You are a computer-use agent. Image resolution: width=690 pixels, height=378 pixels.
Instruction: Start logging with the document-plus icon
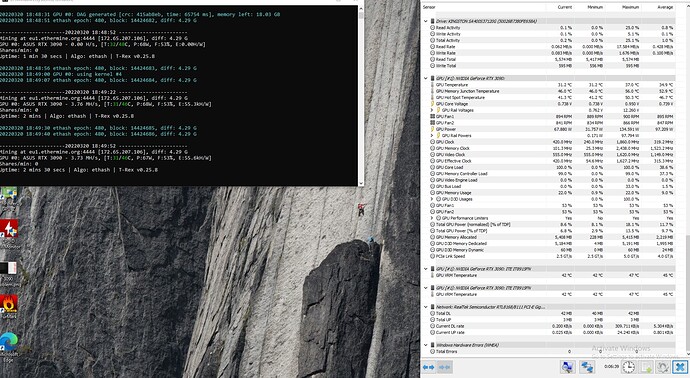point(646,367)
